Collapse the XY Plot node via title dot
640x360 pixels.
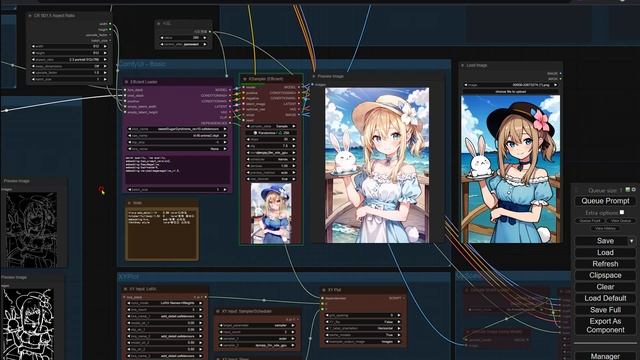tap(324, 290)
